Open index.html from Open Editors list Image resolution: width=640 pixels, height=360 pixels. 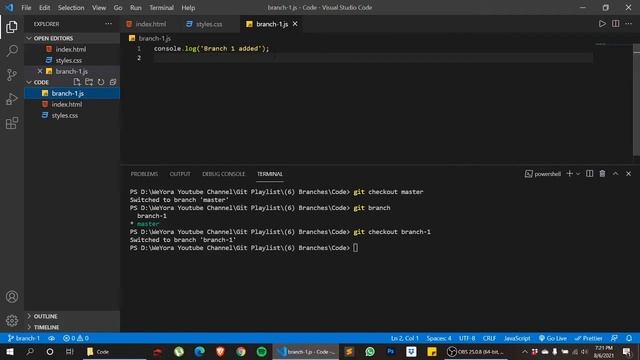(x=72, y=49)
